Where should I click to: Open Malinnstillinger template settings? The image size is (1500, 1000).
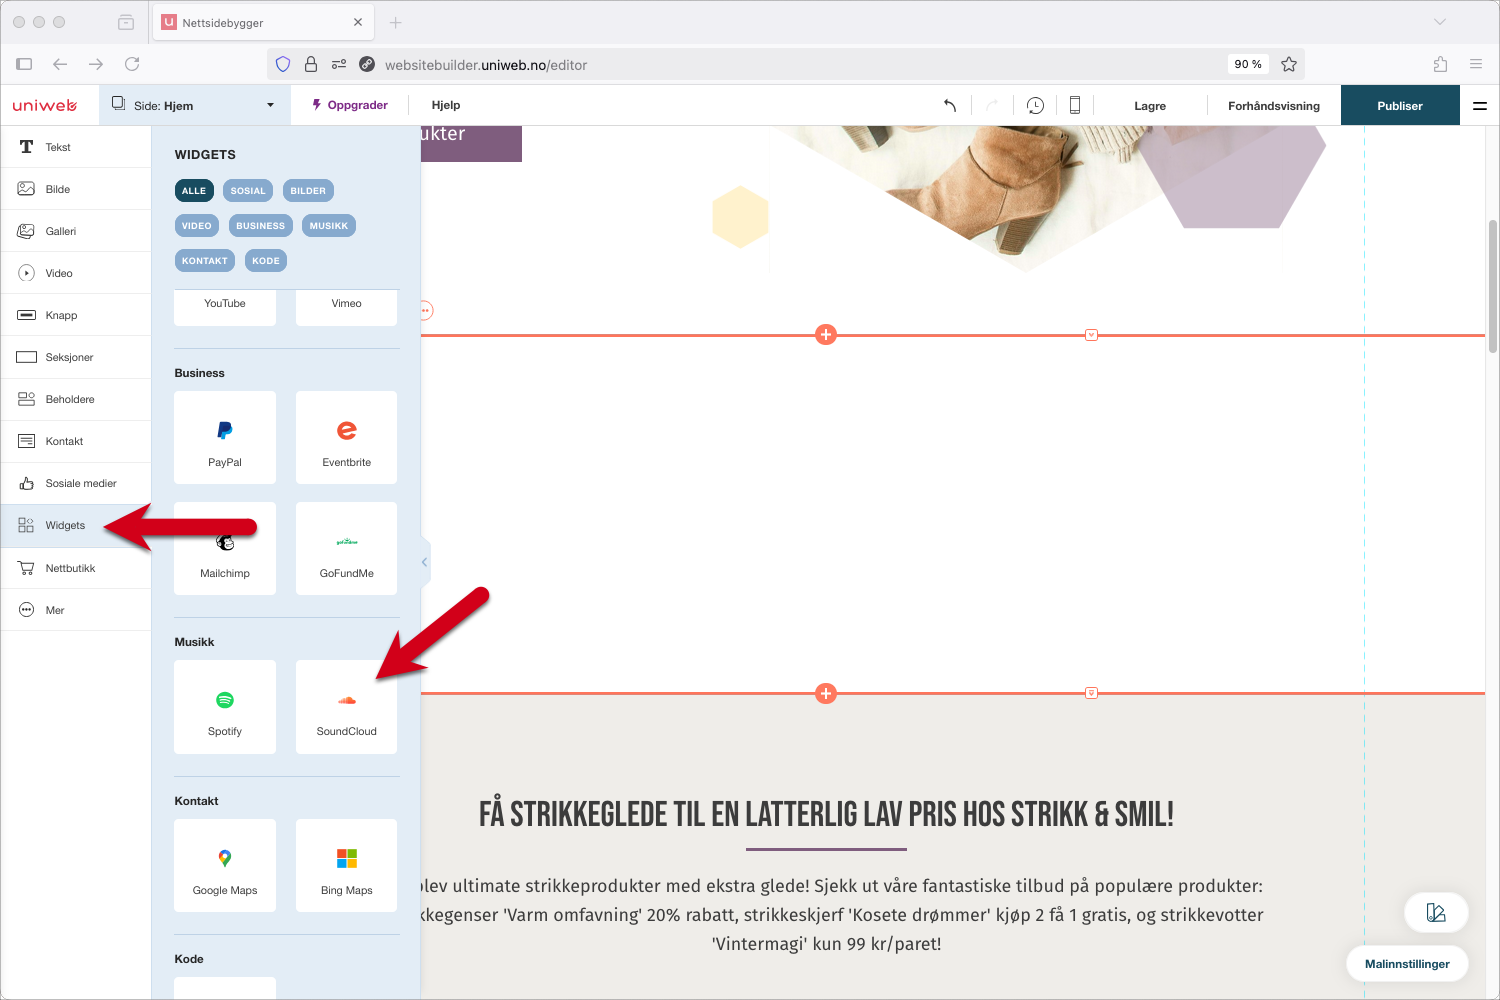[x=1407, y=964]
